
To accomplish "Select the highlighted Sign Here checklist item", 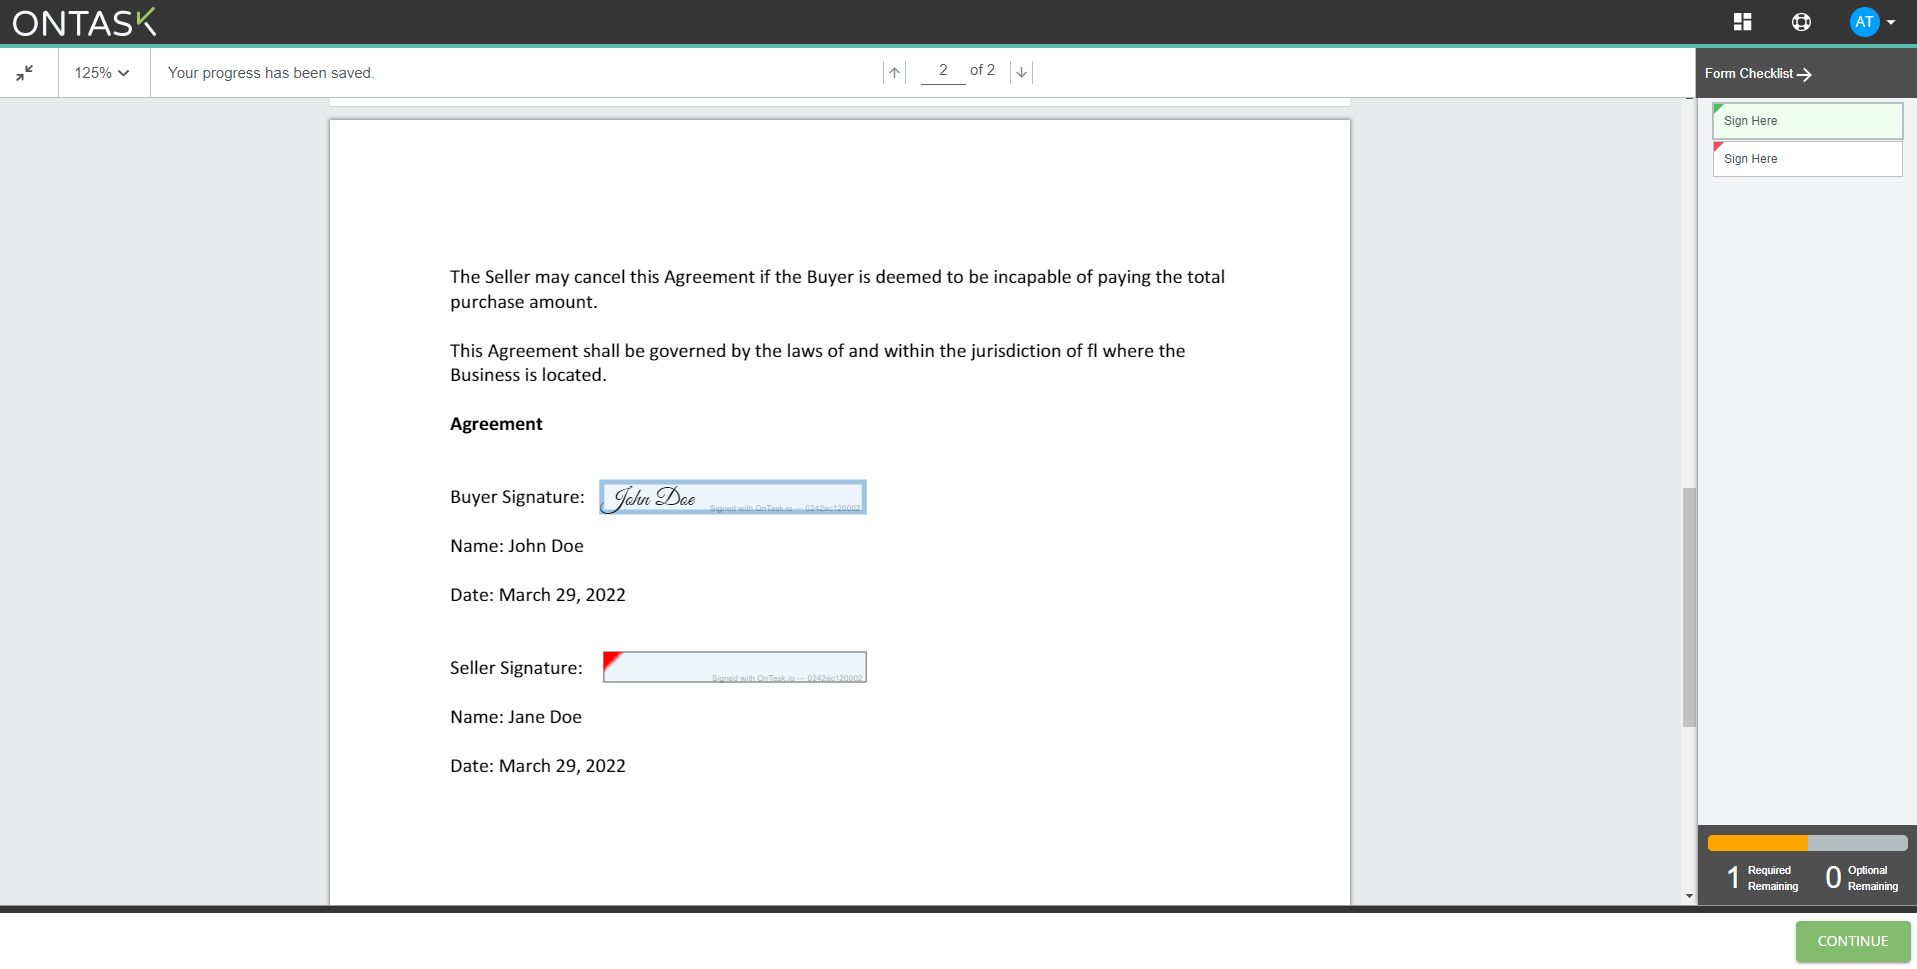I will tap(1806, 121).
